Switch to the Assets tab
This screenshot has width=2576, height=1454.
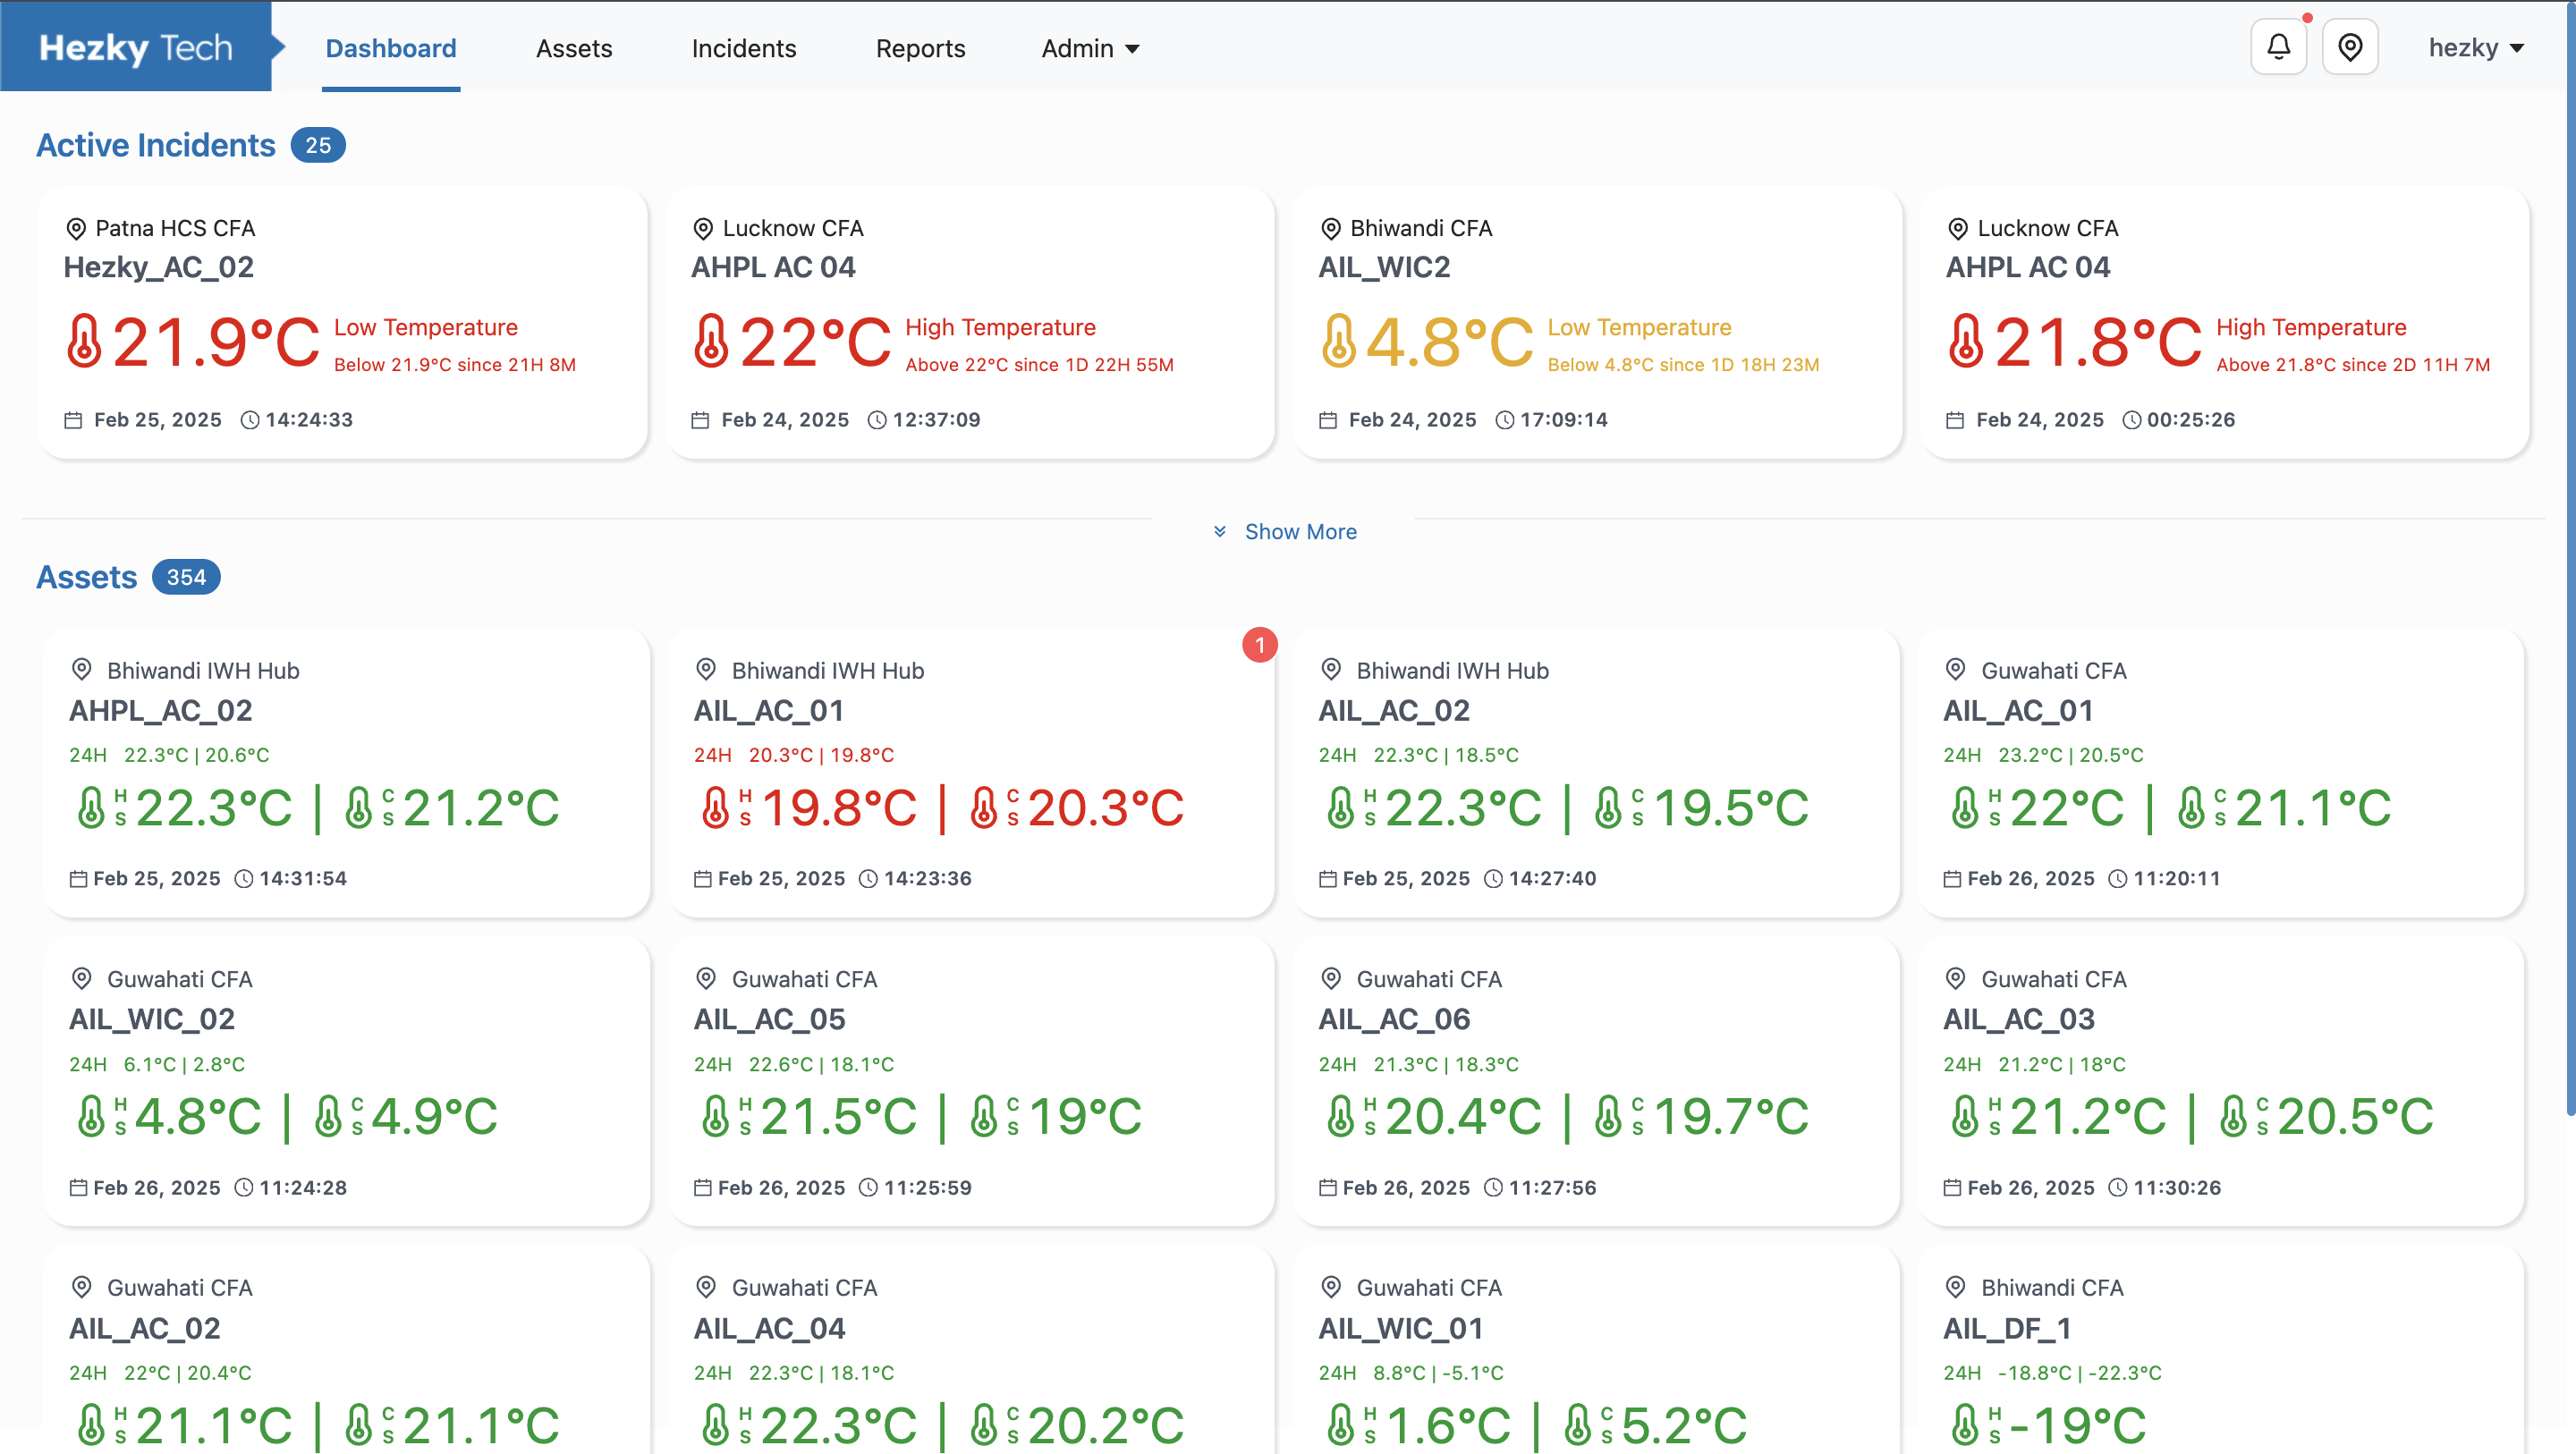574,48
